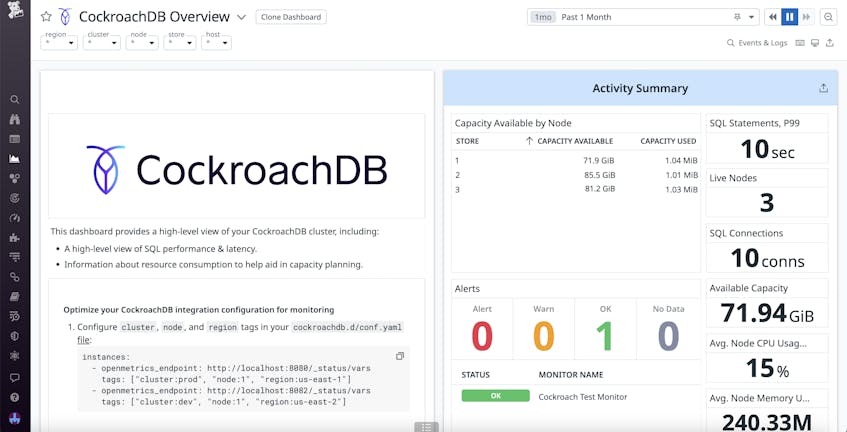This screenshot has width=847, height=432.
Task: Open the region filter dropdown
Action: coord(59,42)
